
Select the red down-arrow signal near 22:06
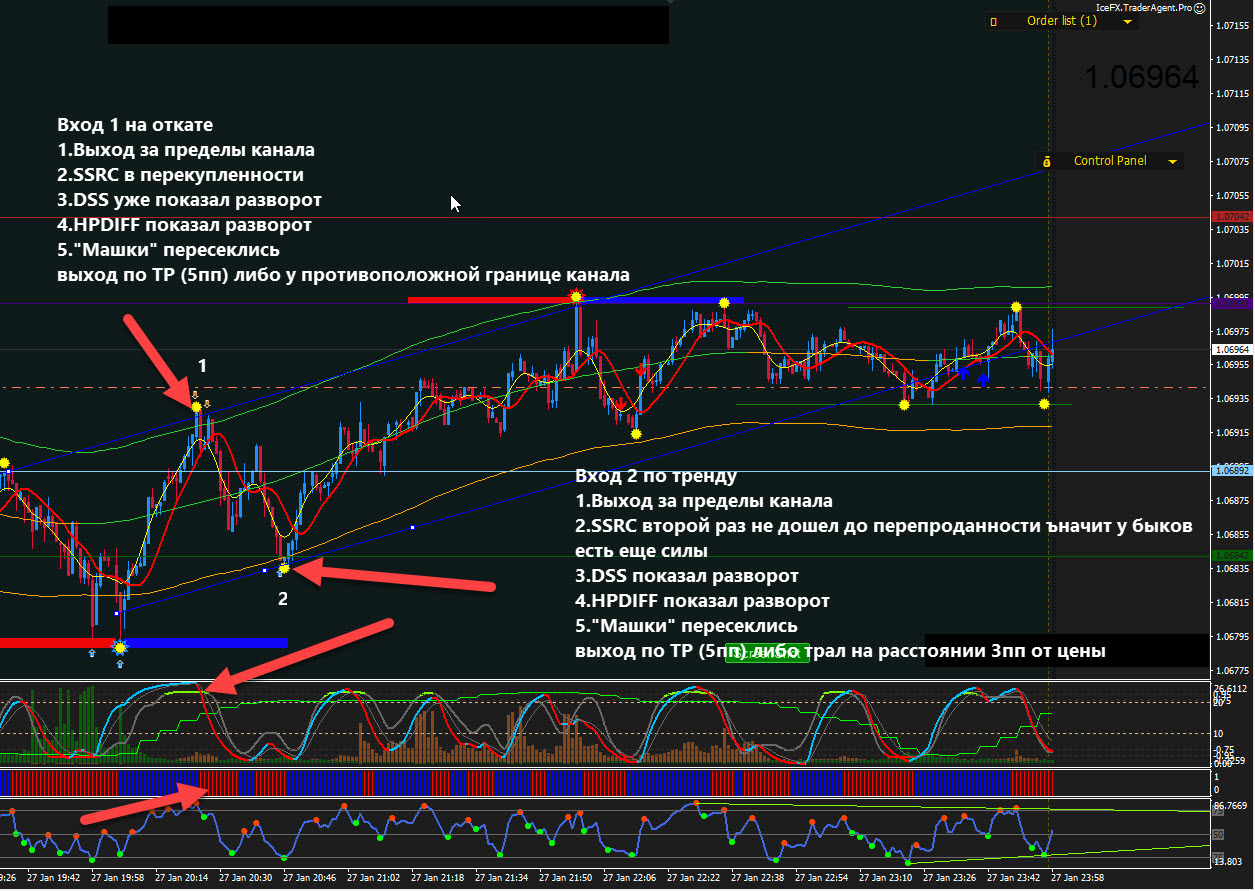click(621, 404)
